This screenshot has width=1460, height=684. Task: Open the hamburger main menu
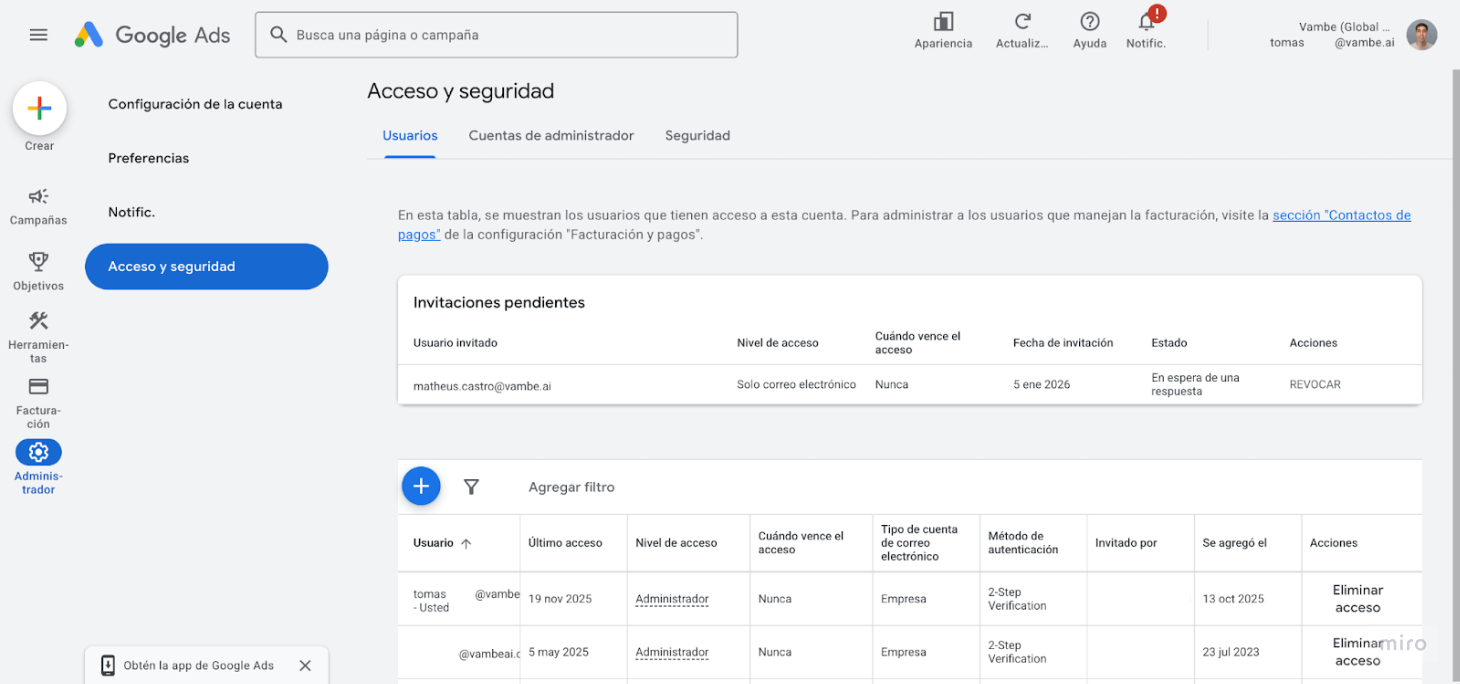tap(38, 35)
